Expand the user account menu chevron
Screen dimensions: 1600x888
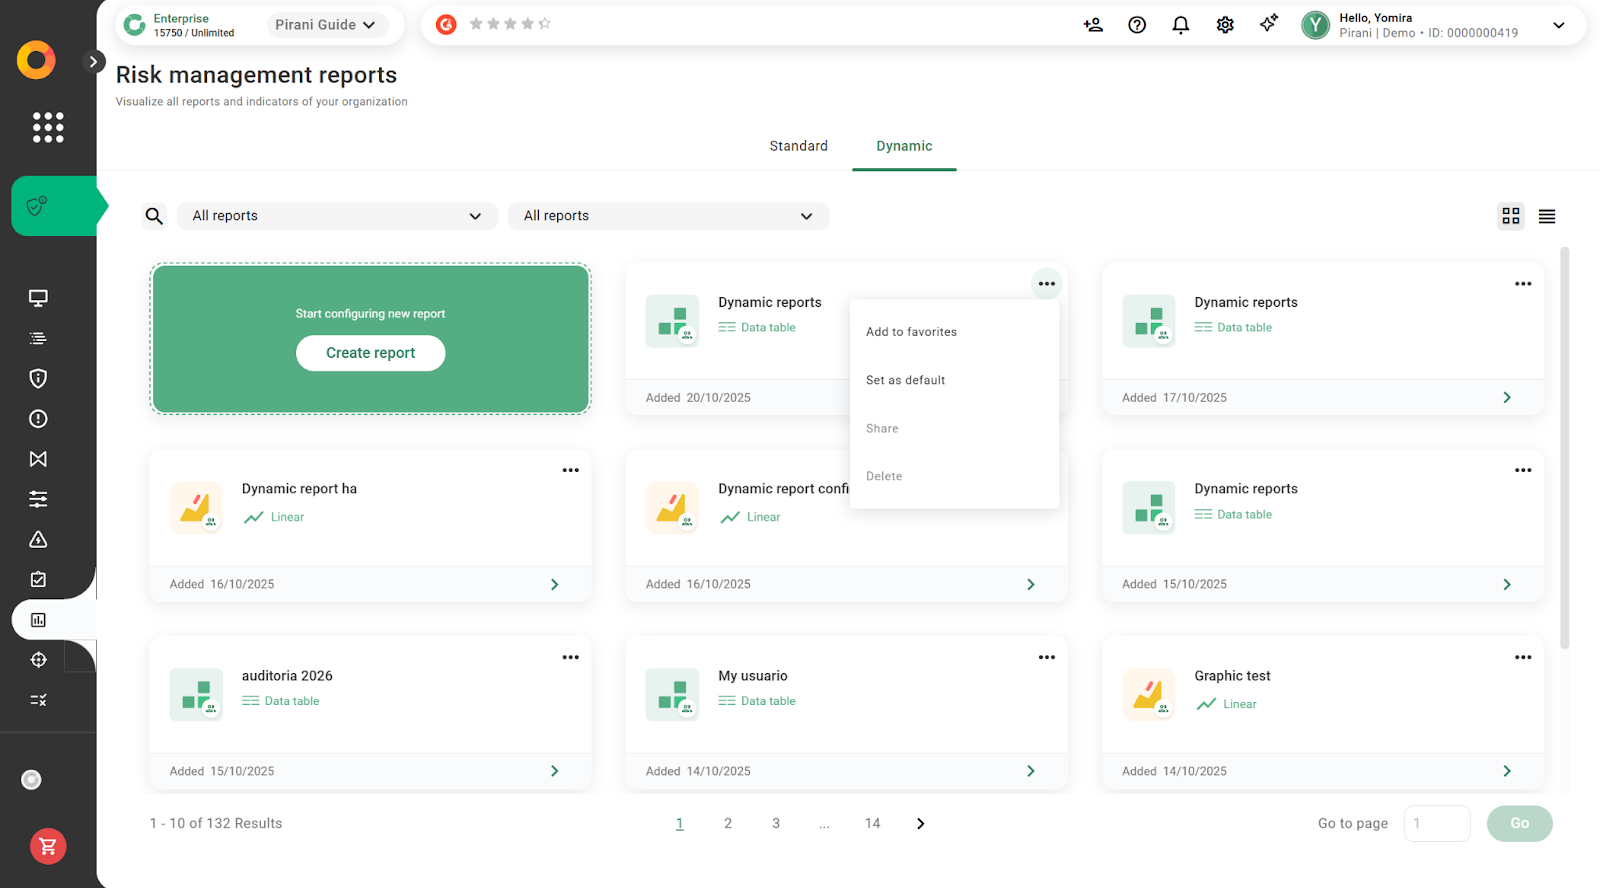click(1558, 25)
